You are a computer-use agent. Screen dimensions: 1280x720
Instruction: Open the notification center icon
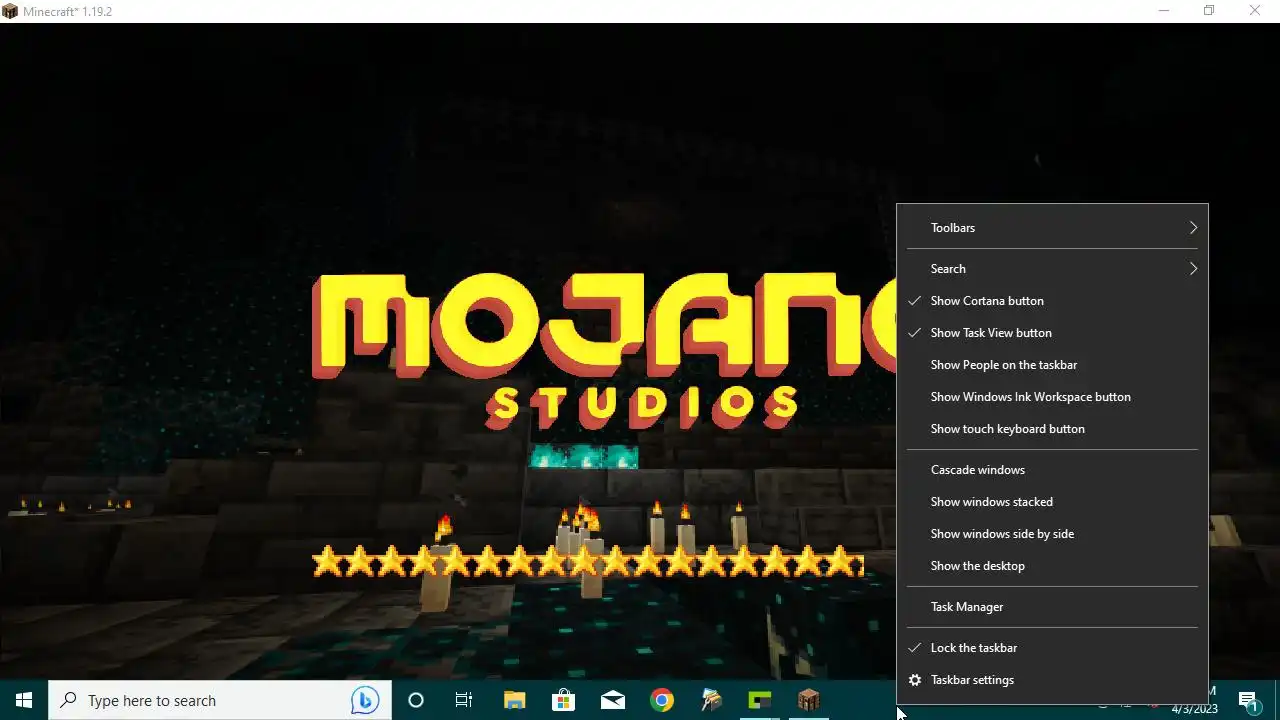pos(1248,700)
